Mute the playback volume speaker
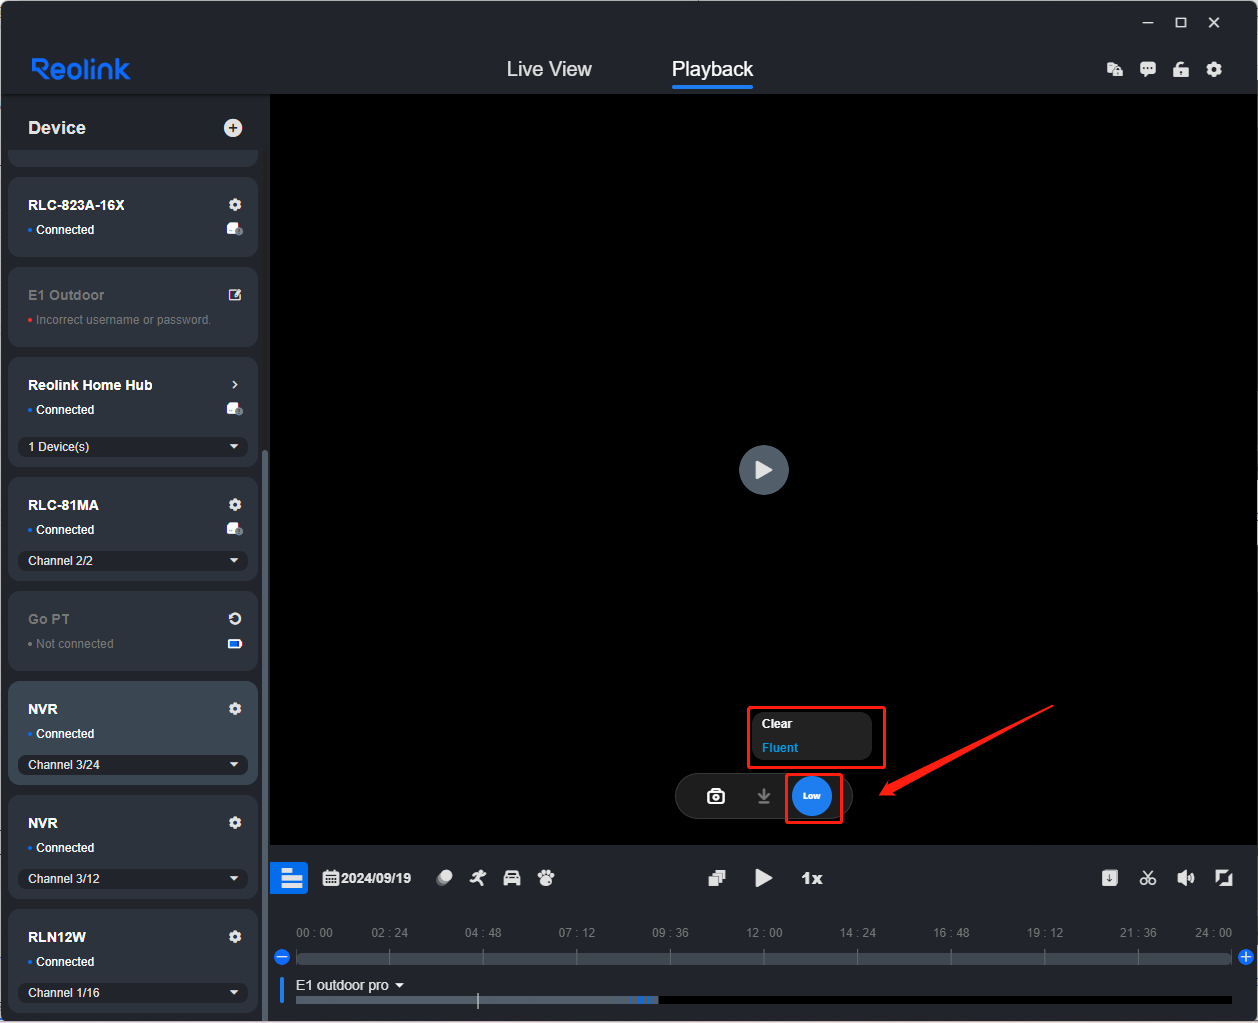Image resolution: width=1258 pixels, height=1023 pixels. click(1186, 878)
